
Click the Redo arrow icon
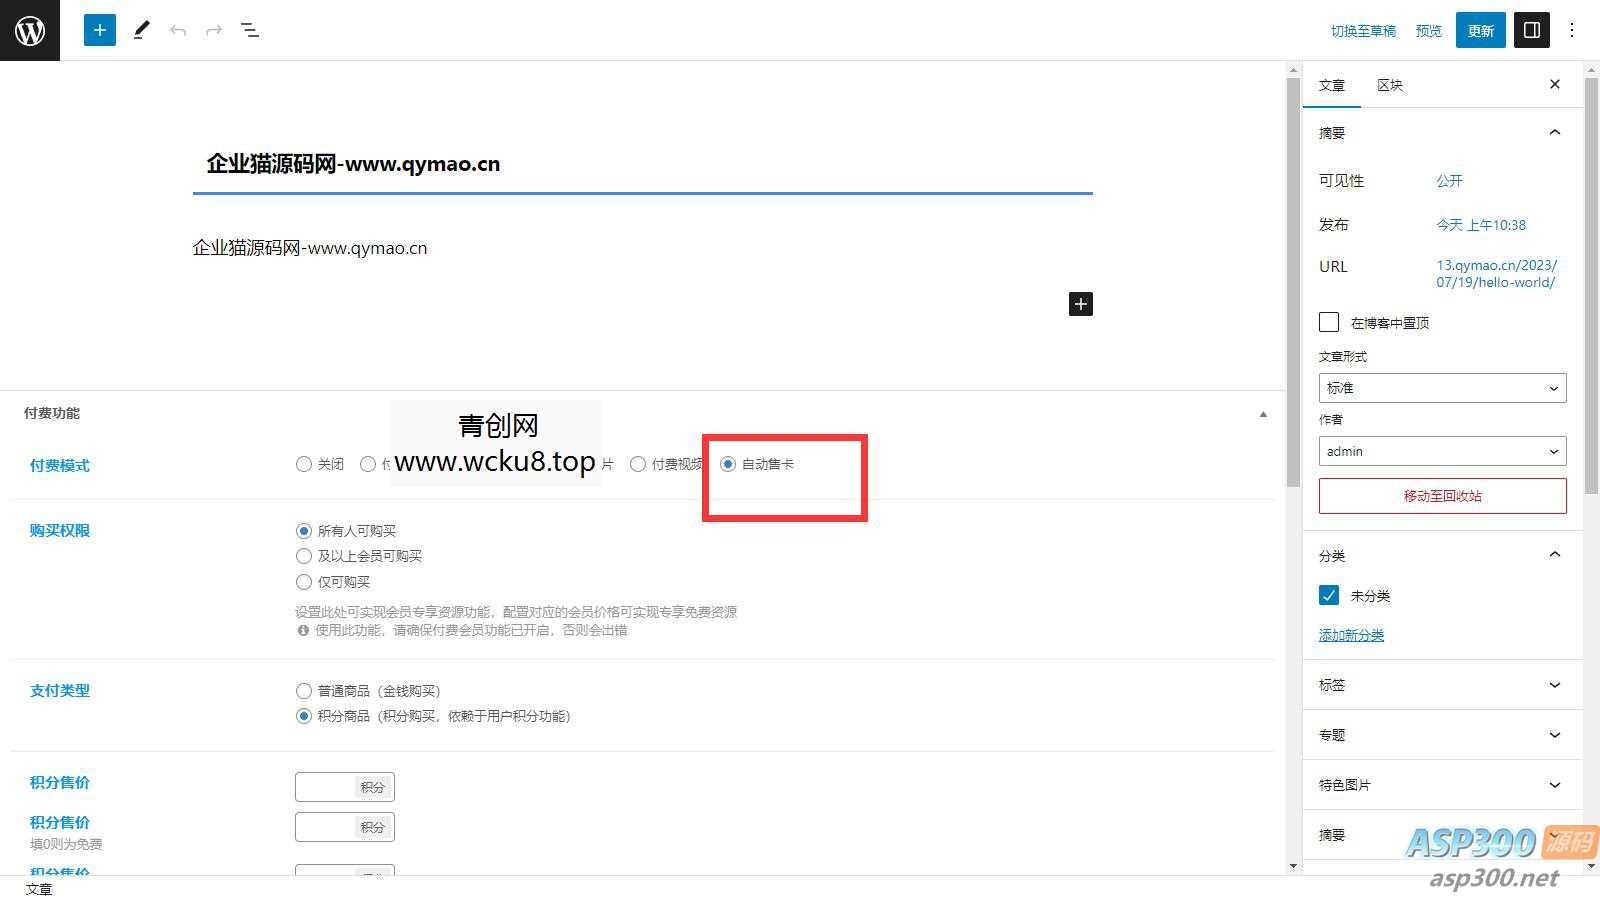pyautogui.click(x=213, y=30)
